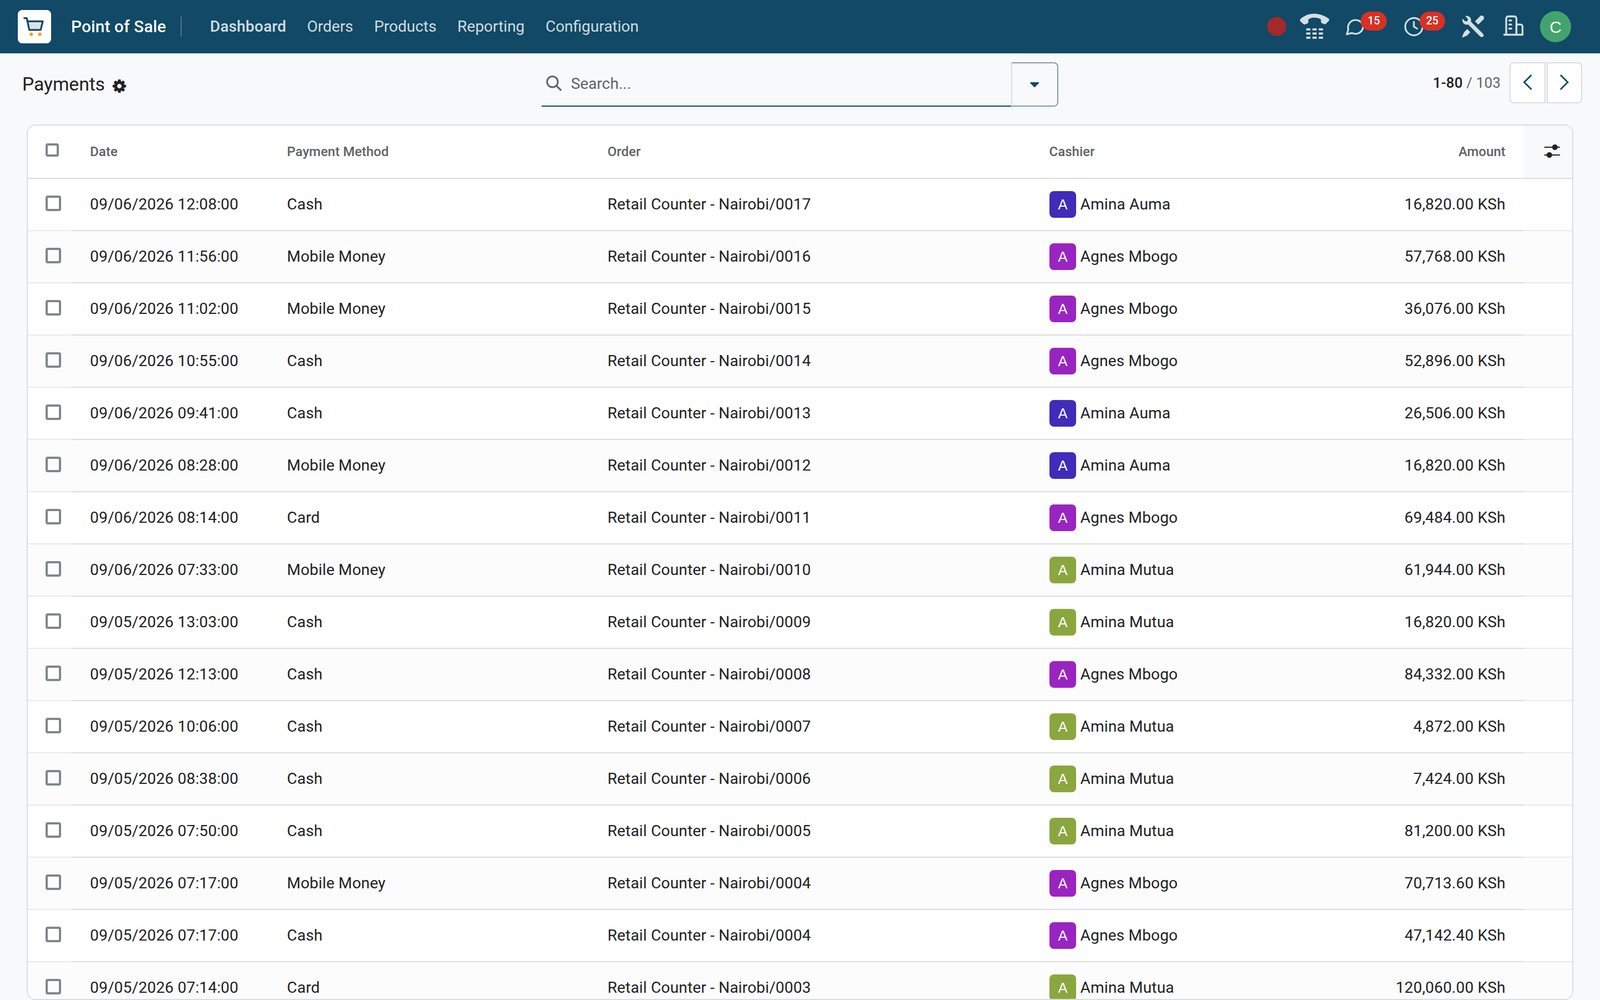Click Amina Auma avatar on order 0017
Image resolution: width=1600 pixels, height=1000 pixels.
[1062, 204]
